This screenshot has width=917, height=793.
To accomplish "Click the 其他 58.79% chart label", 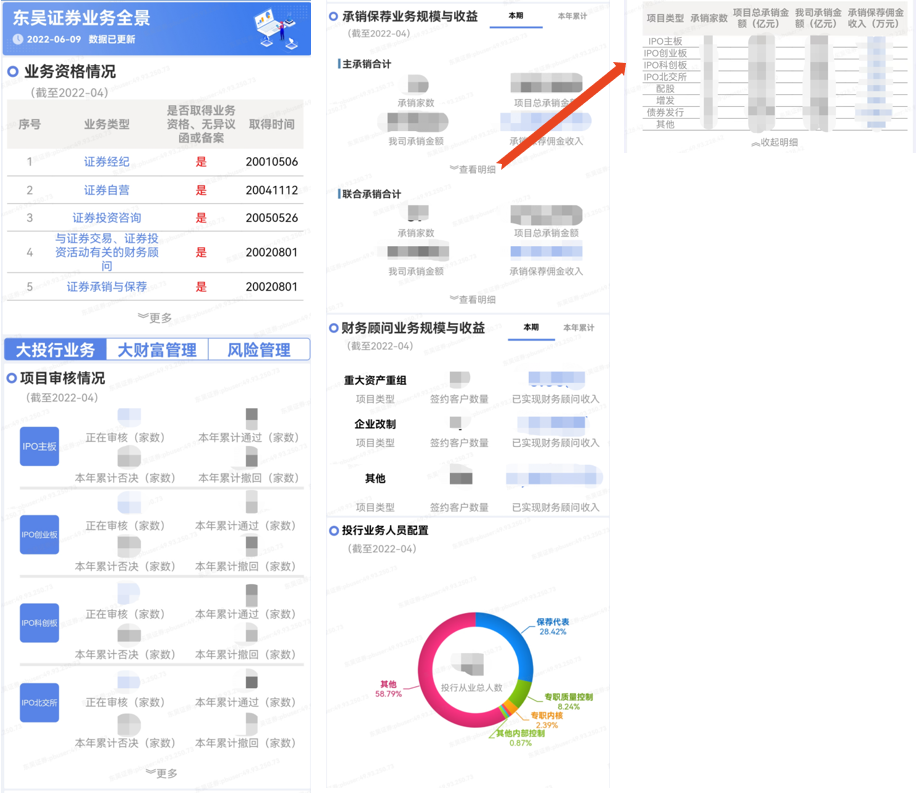I will (388, 689).
